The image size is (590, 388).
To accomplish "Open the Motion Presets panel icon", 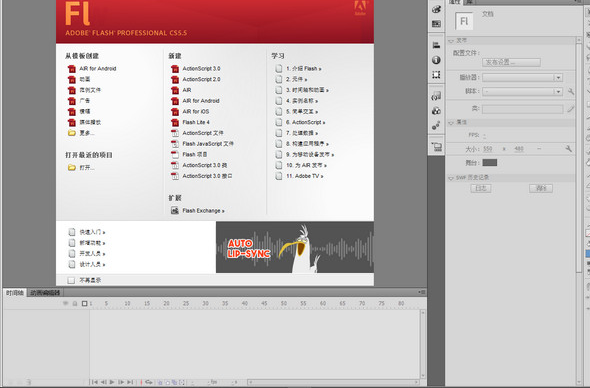I will coord(436,125).
